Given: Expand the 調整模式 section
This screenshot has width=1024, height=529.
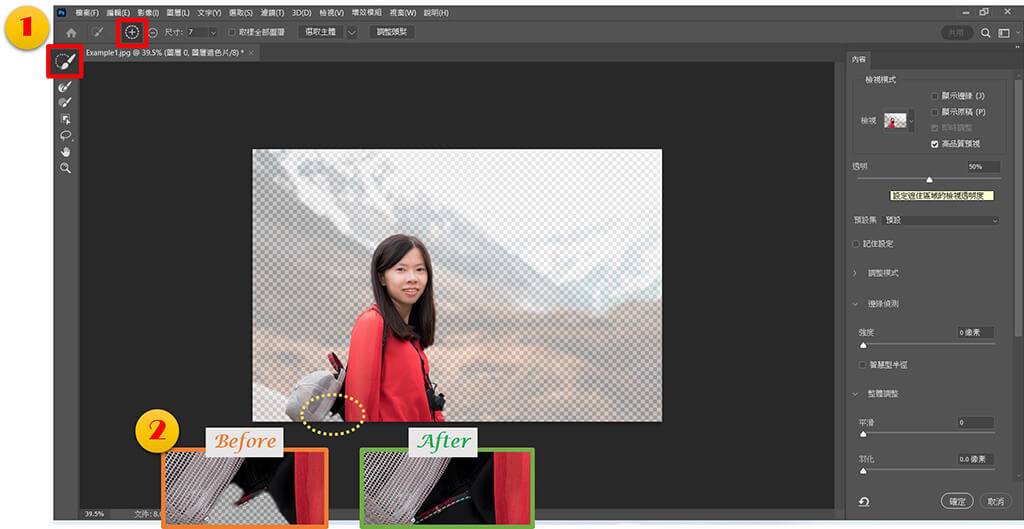Looking at the screenshot, I should (x=855, y=273).
